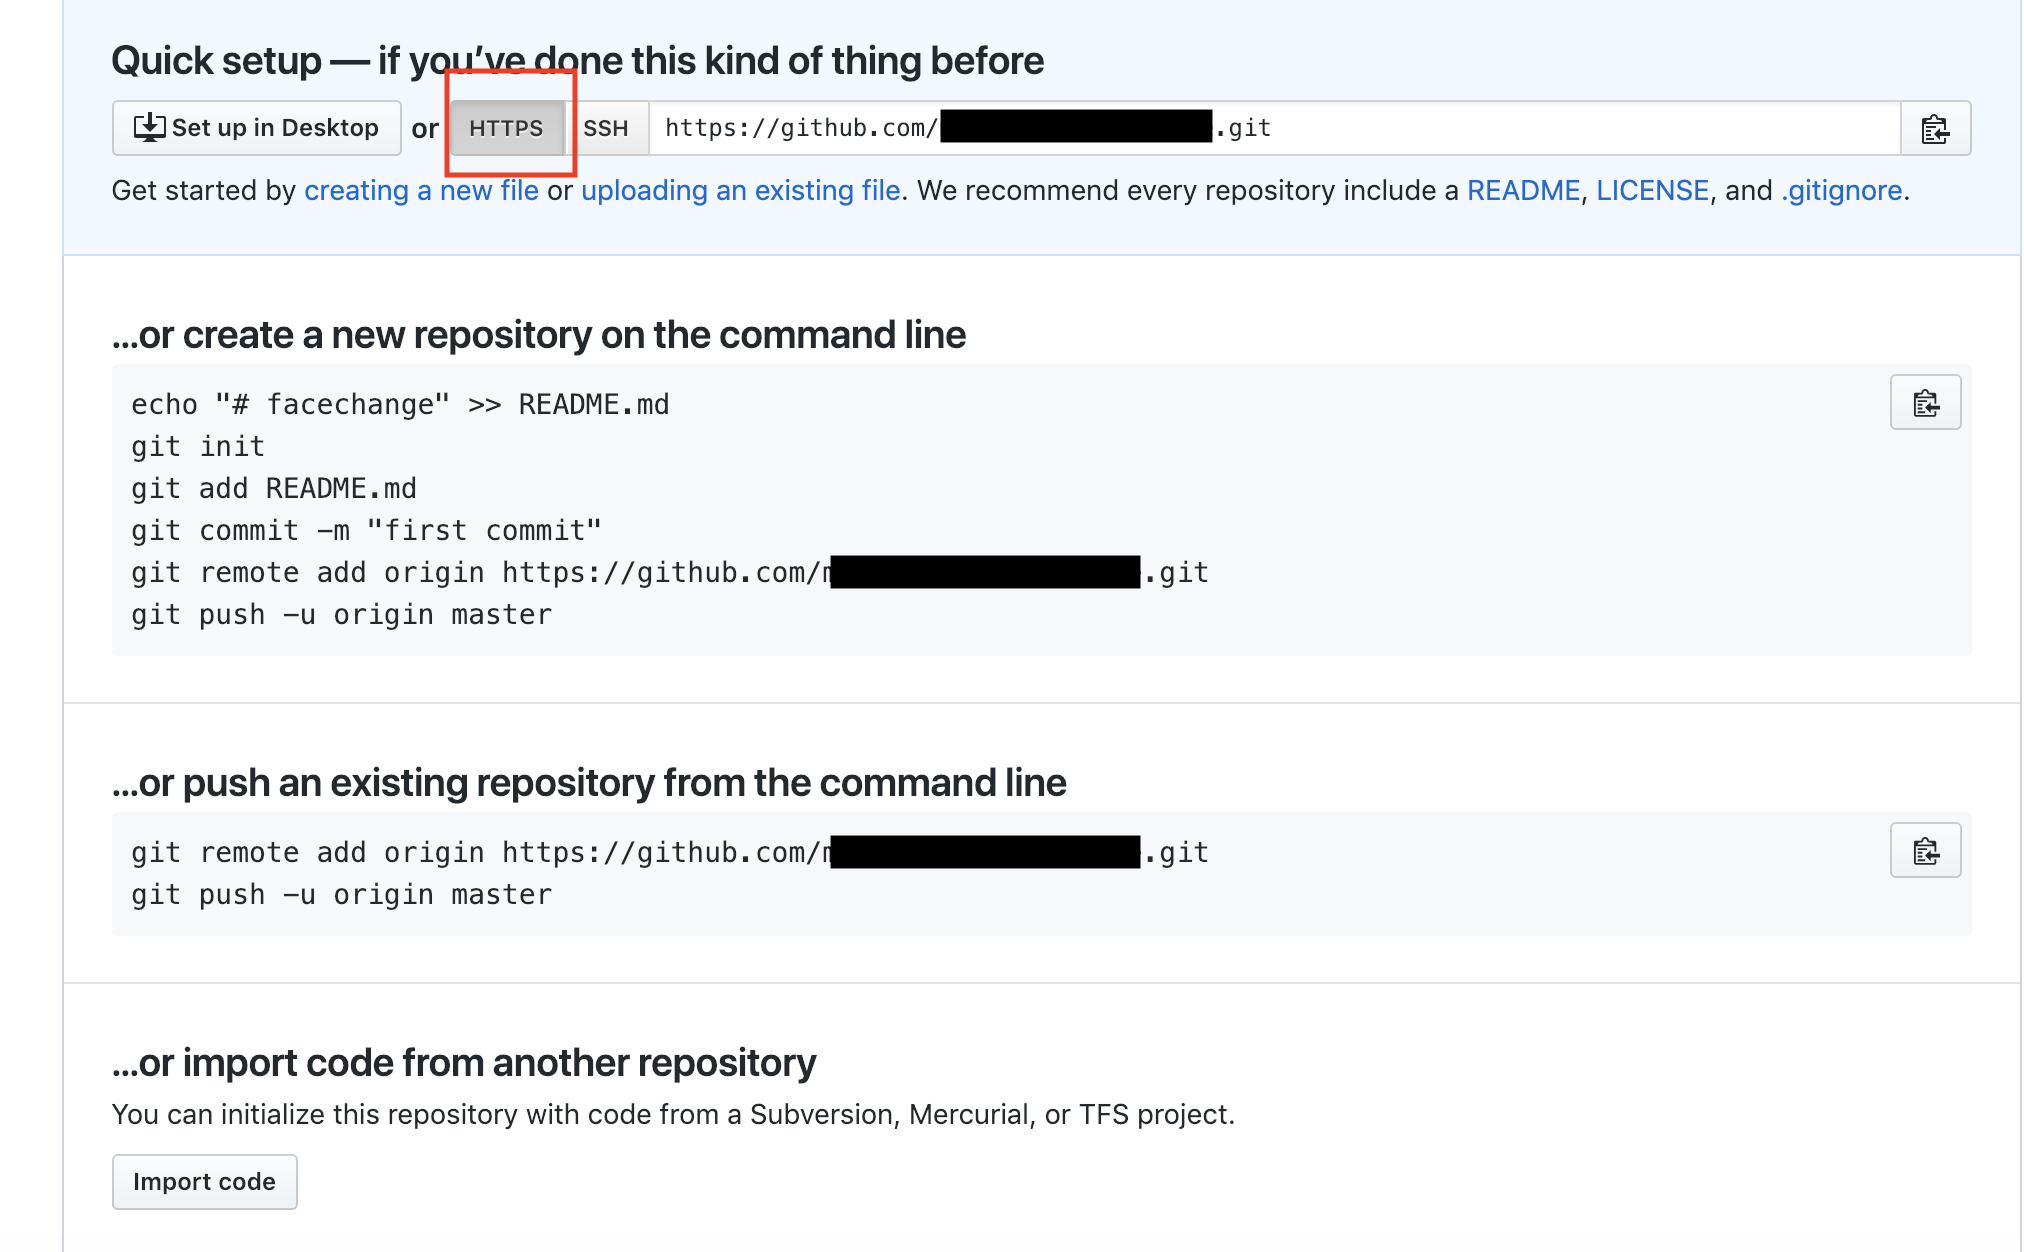Copy the repository URL to clipboard
Image resolution: width=2024 pixels, height=1252 pixels.
coord(1934,128)
